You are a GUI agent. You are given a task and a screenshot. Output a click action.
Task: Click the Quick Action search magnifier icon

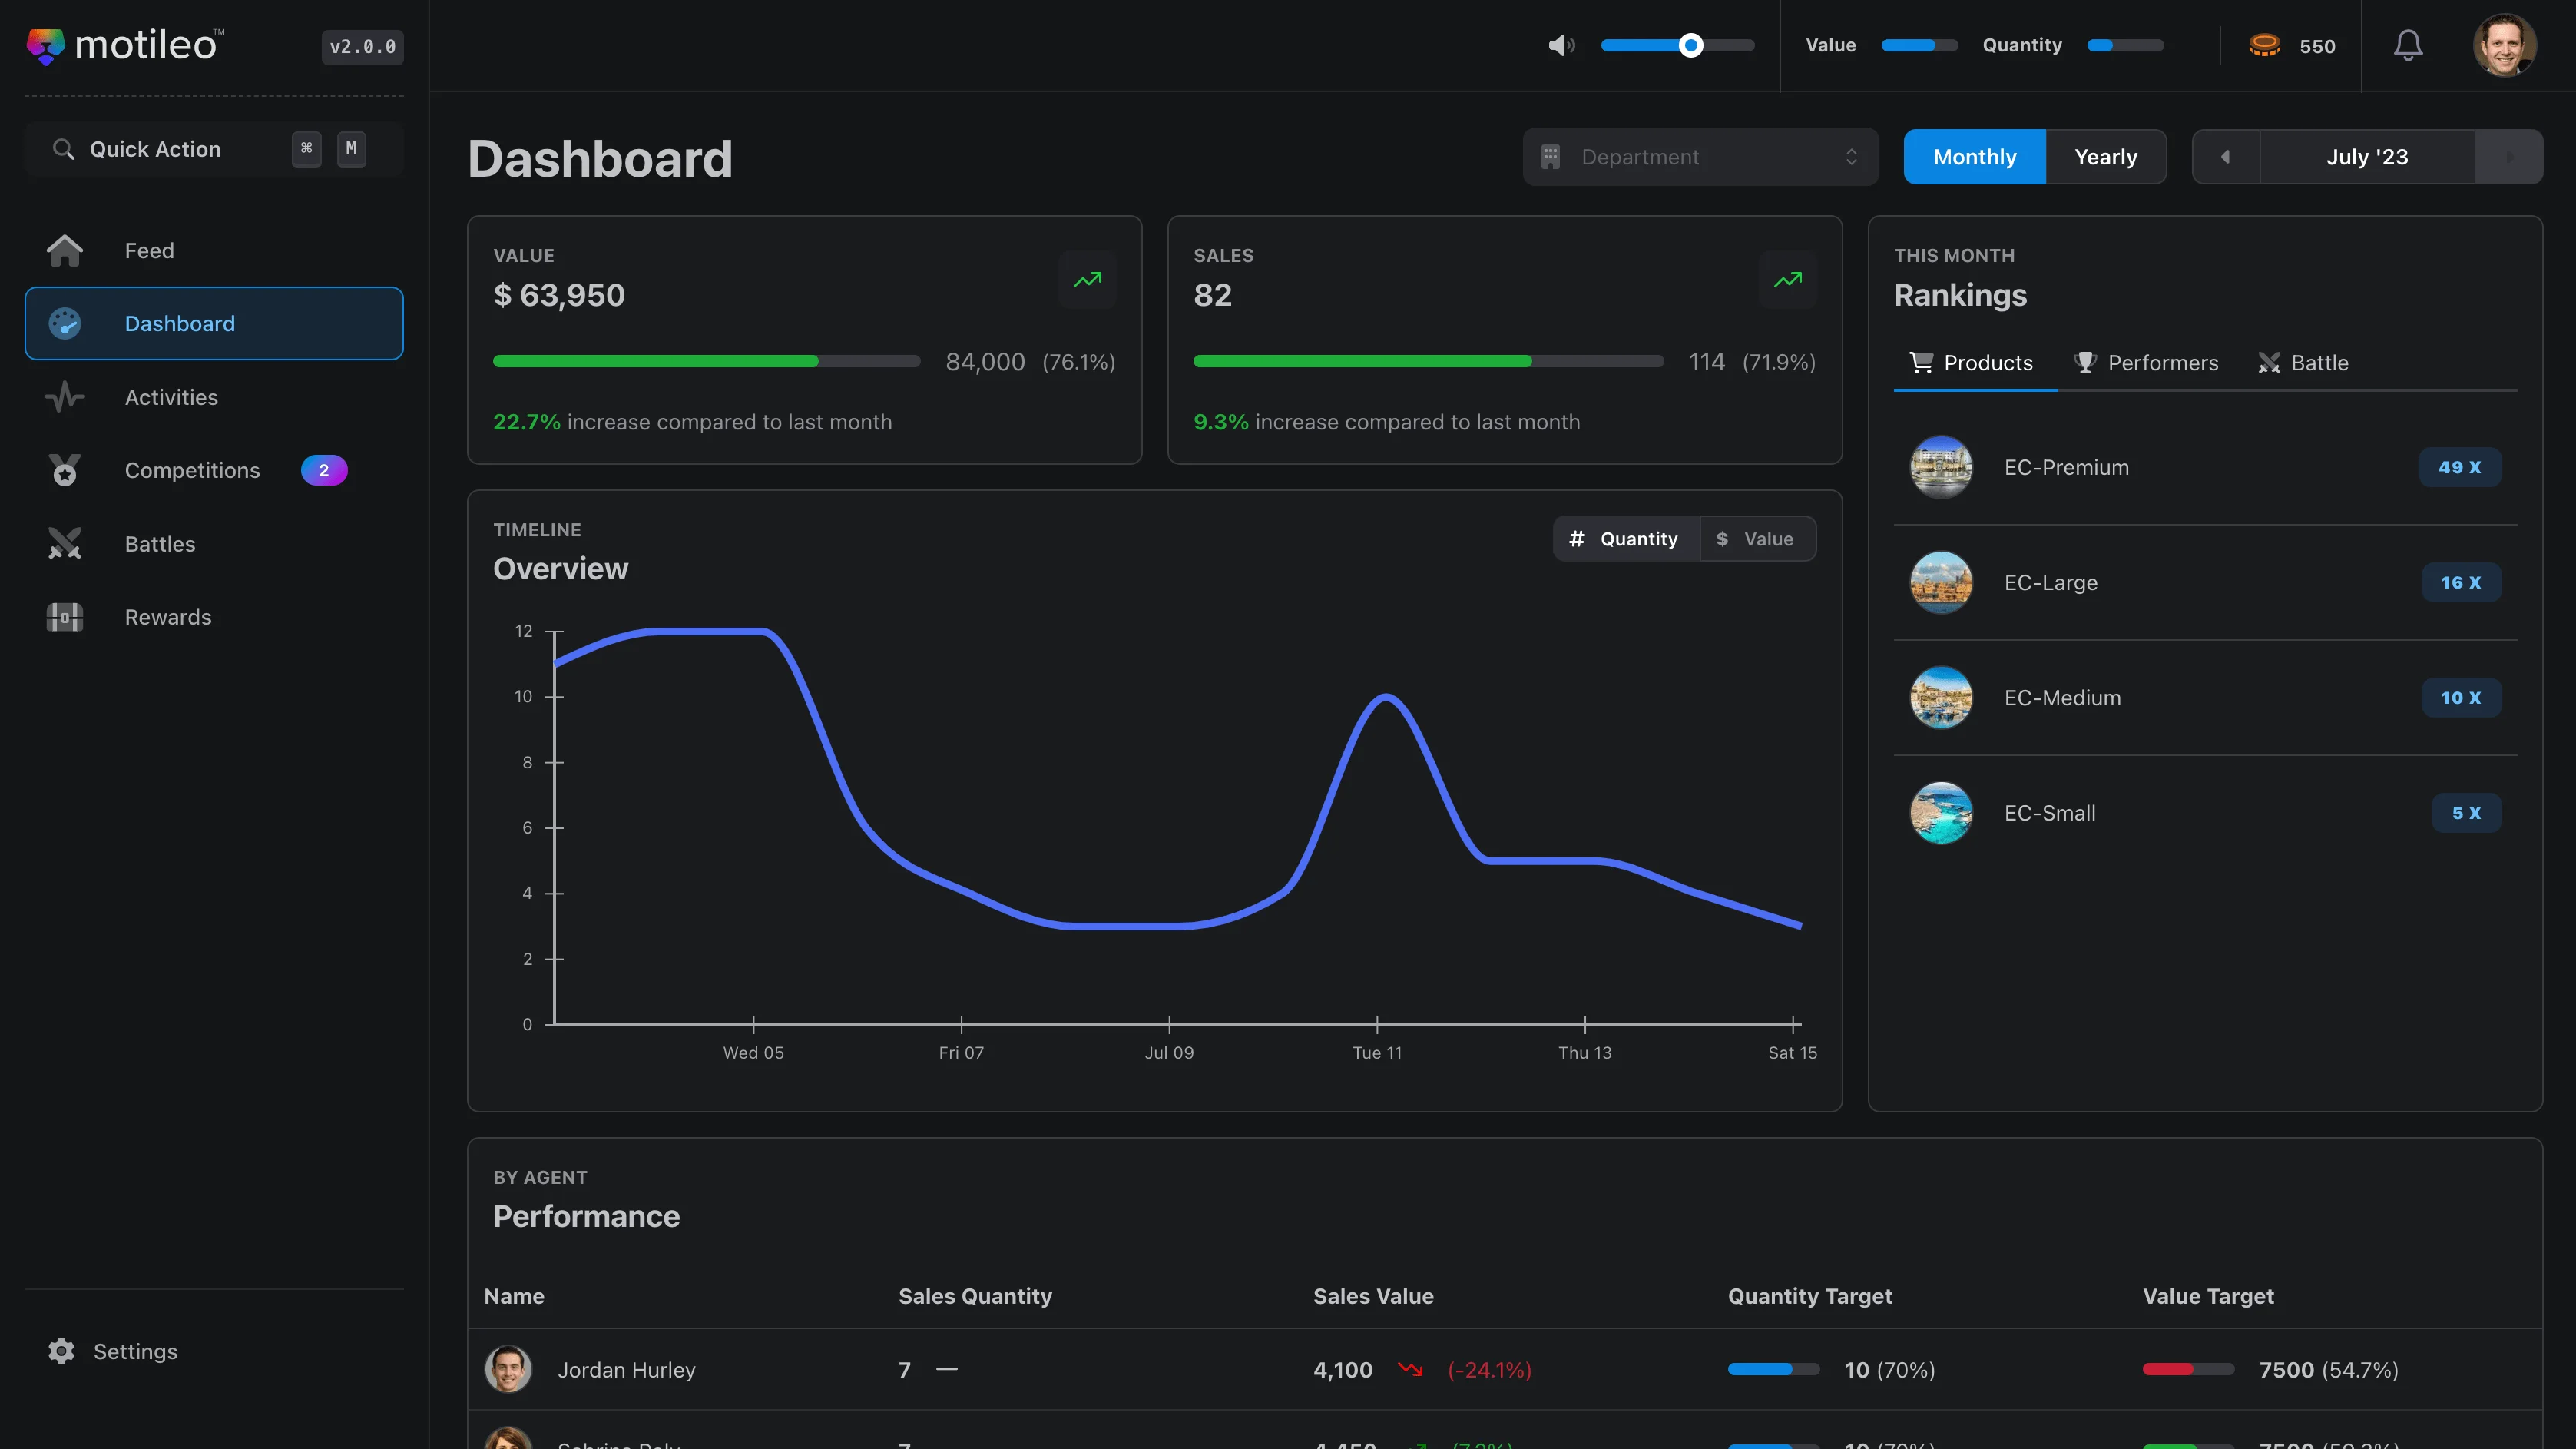(x=63, y=149)
